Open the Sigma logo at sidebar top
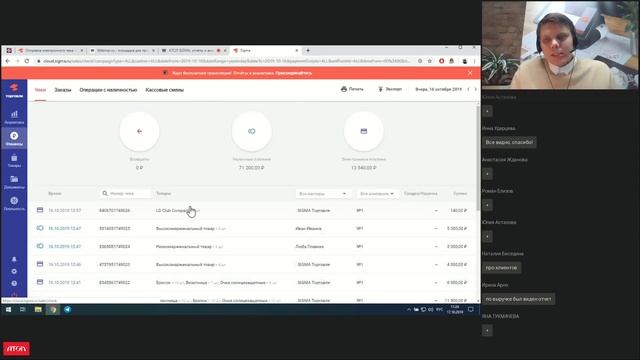Image resolution: width=640 pixels, height=360 pixels. [14, 91]
